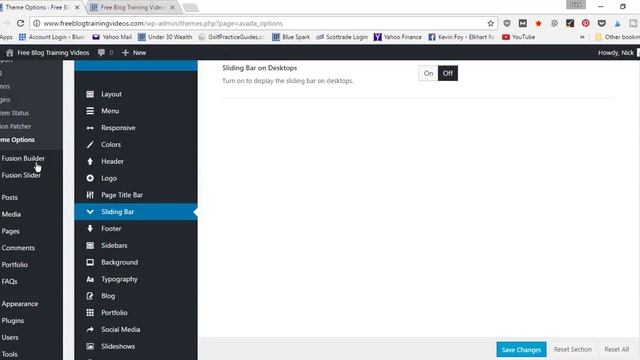Viewport: 640px width, 360px height.
Task: Open Users in WordPress sidebar
Action: coord(10,337)
